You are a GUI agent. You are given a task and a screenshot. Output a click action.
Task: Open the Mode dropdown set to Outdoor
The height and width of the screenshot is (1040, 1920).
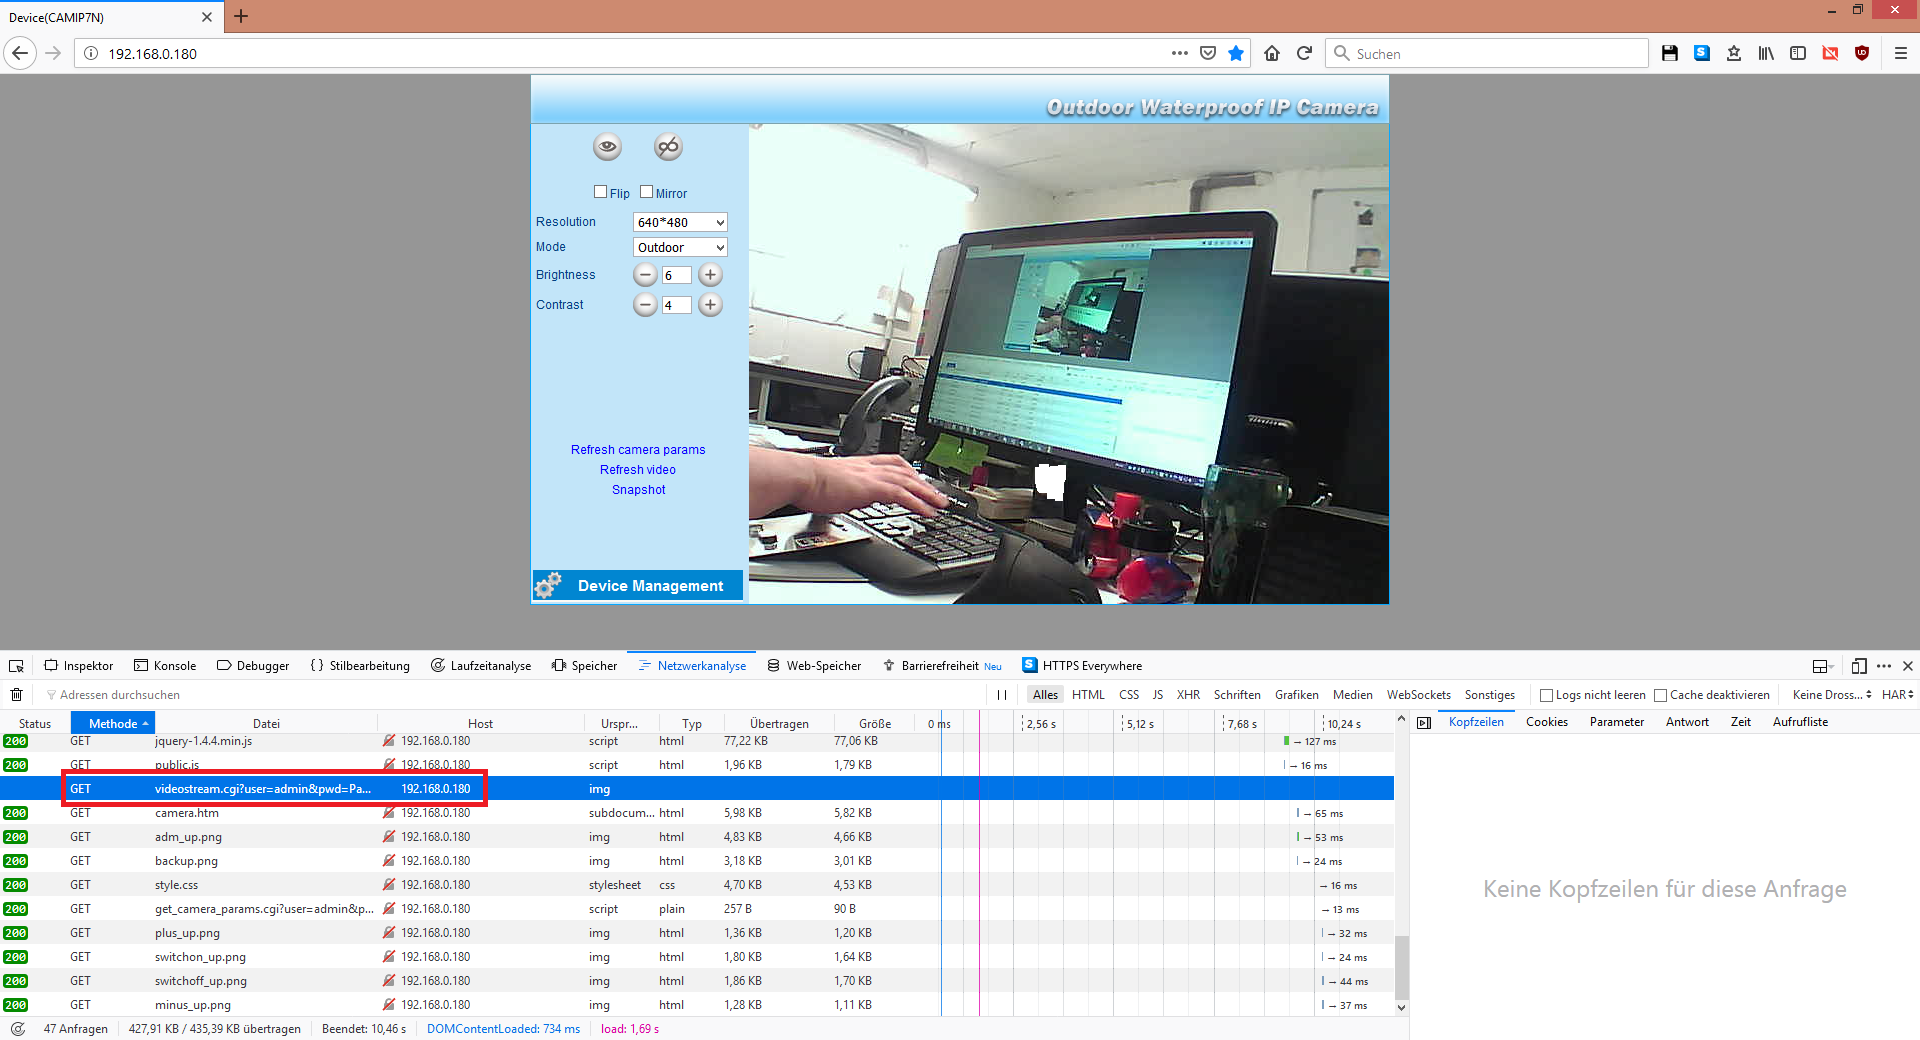pyautogui.click(x=680, y=247)
